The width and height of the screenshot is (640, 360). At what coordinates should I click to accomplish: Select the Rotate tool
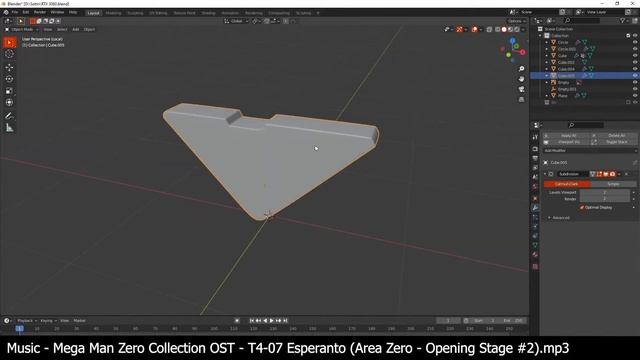click(9, 79)
